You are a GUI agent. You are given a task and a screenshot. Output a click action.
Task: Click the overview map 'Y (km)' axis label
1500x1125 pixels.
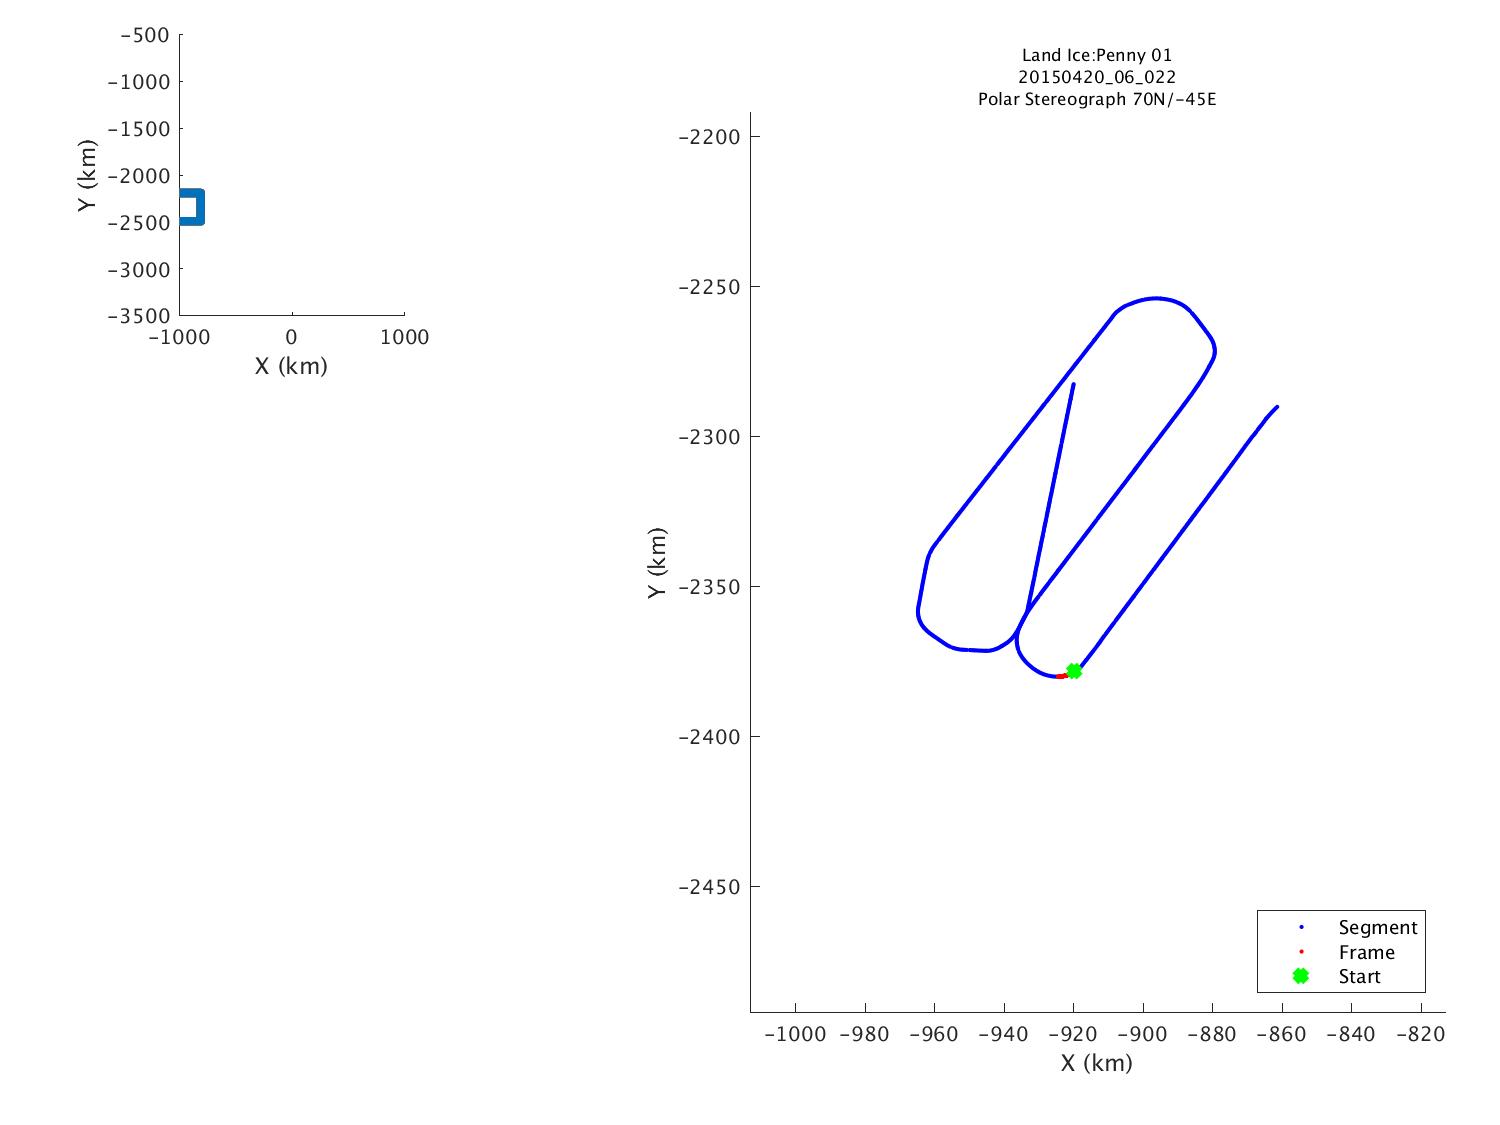(x=88, y=175)
